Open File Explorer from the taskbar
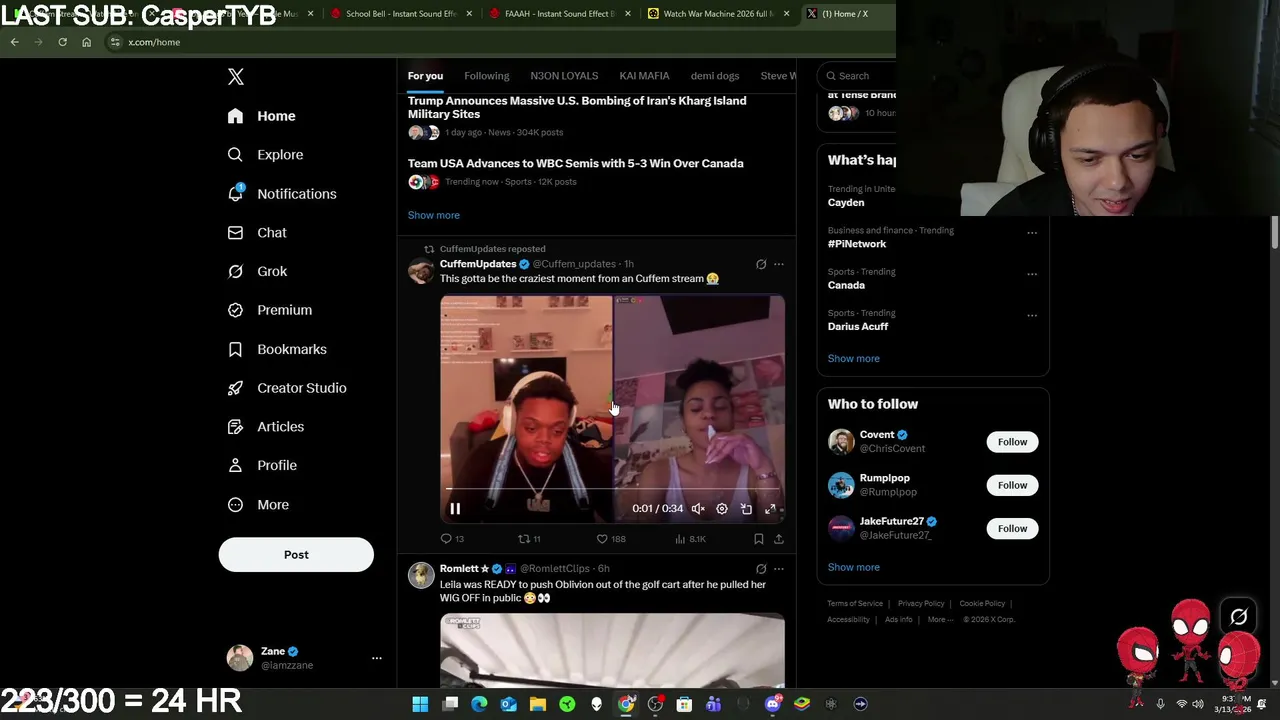 538,704
